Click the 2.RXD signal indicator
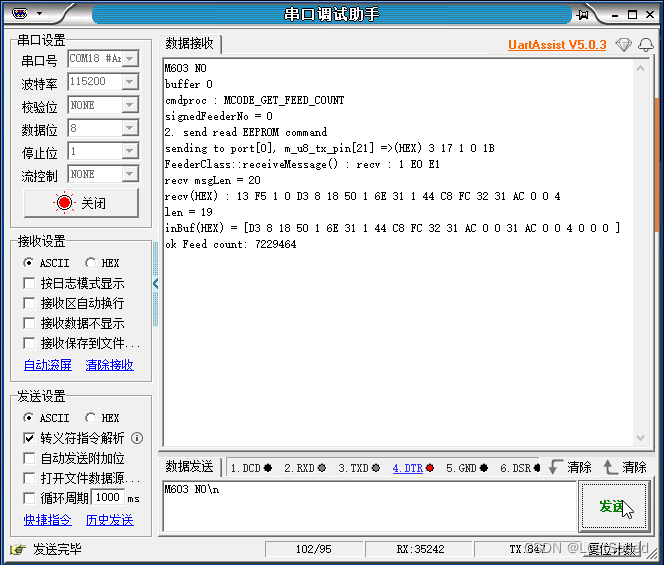 click(x=305, y=468)
